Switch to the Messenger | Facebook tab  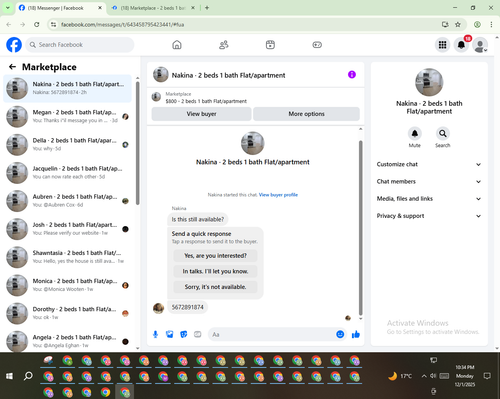(60, 8)
